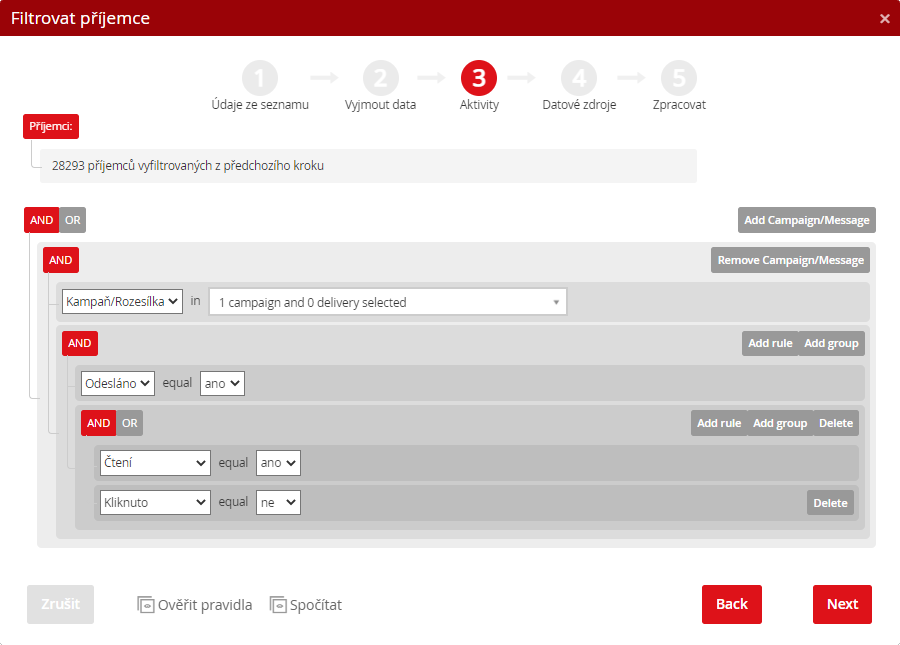Open the Kliknuto field dropdown
This screenshot has width=900, height=645.
(x=155, y=502)
